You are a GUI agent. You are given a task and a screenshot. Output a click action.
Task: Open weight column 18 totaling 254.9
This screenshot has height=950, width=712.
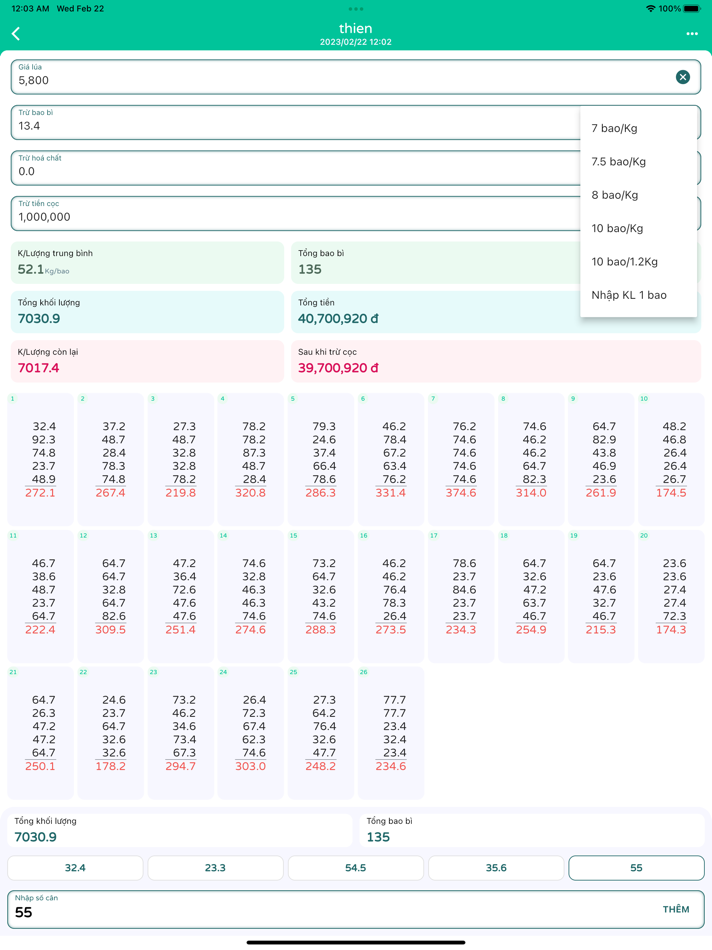[531, 596]
